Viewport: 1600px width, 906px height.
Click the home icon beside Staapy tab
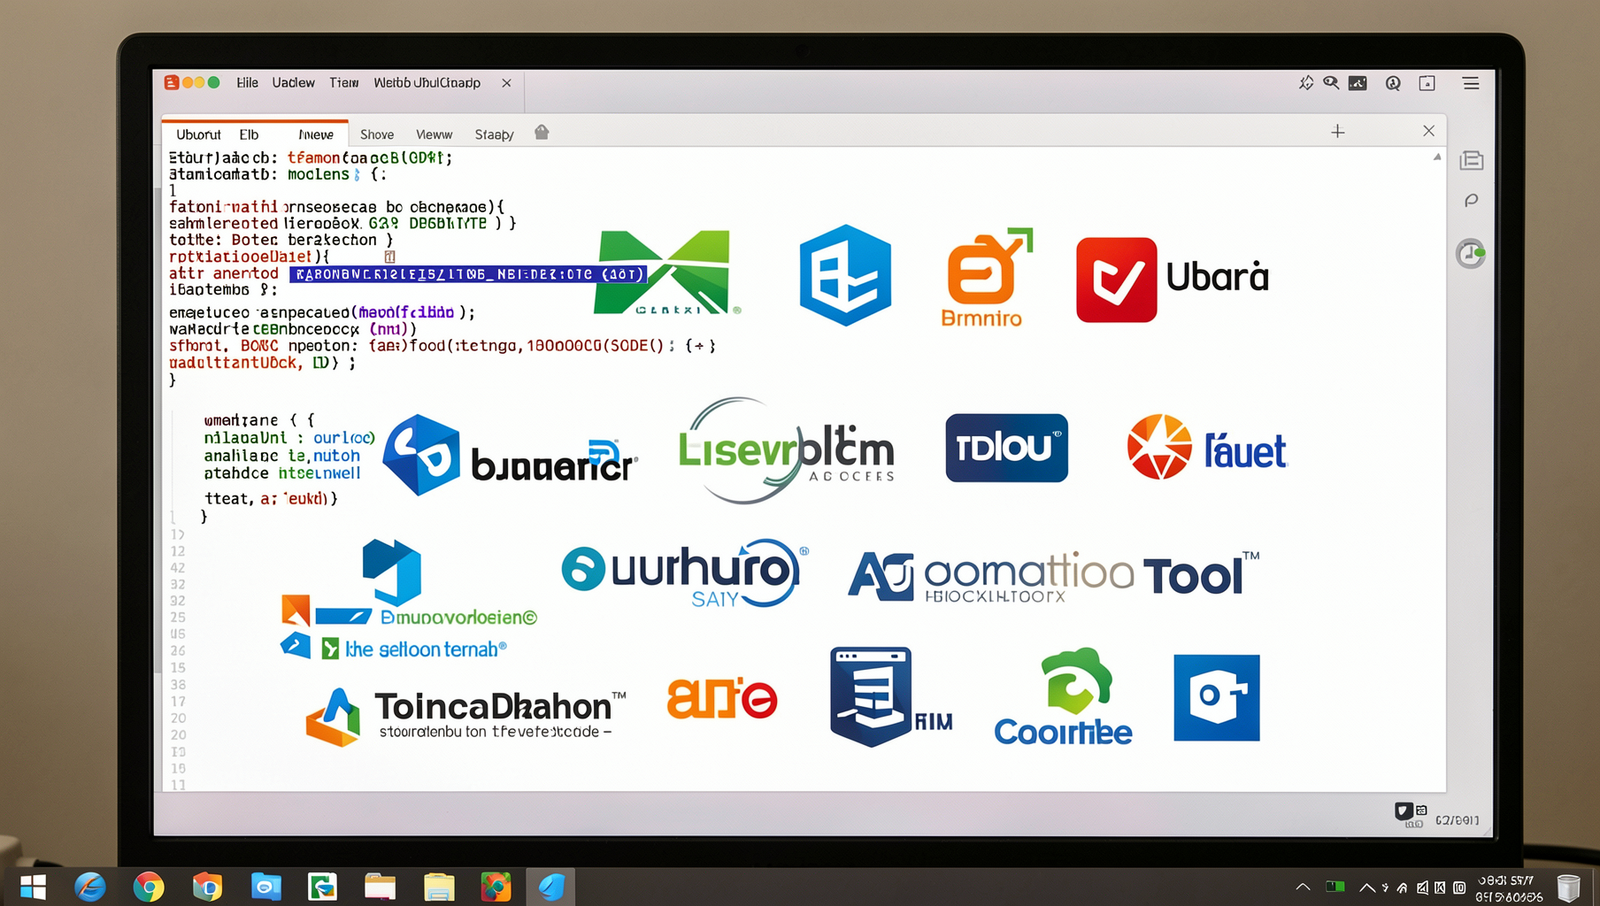[x=541, y=132]
